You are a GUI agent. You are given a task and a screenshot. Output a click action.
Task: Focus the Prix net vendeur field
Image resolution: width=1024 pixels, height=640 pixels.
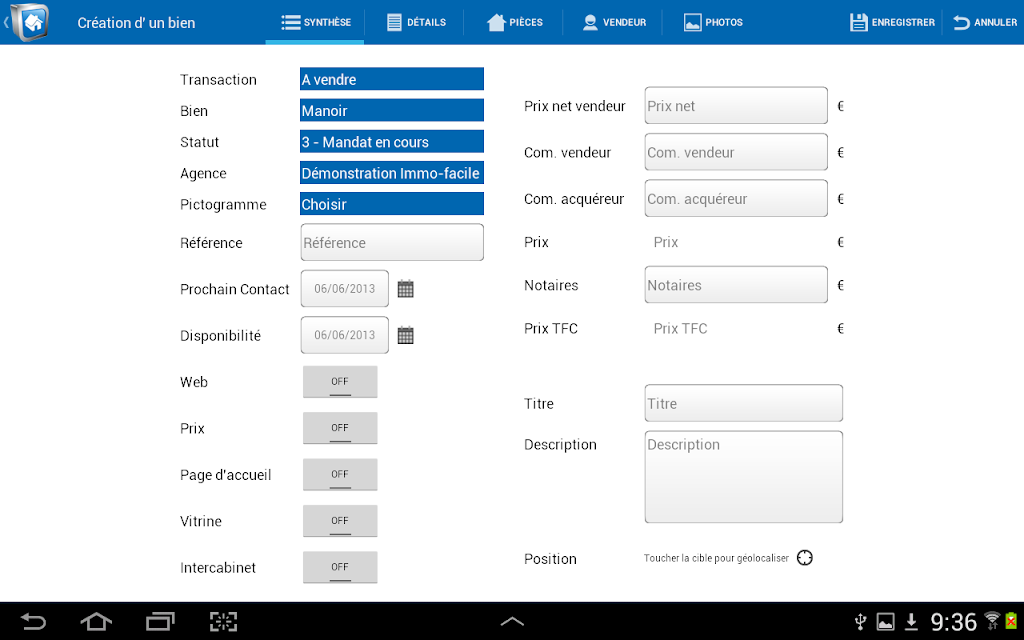(736, 105)
